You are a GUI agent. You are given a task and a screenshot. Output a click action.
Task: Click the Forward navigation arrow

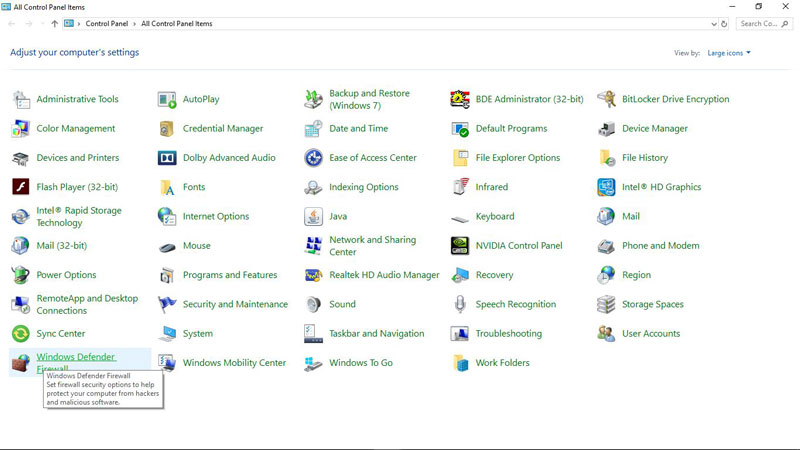tap(29, 24)
